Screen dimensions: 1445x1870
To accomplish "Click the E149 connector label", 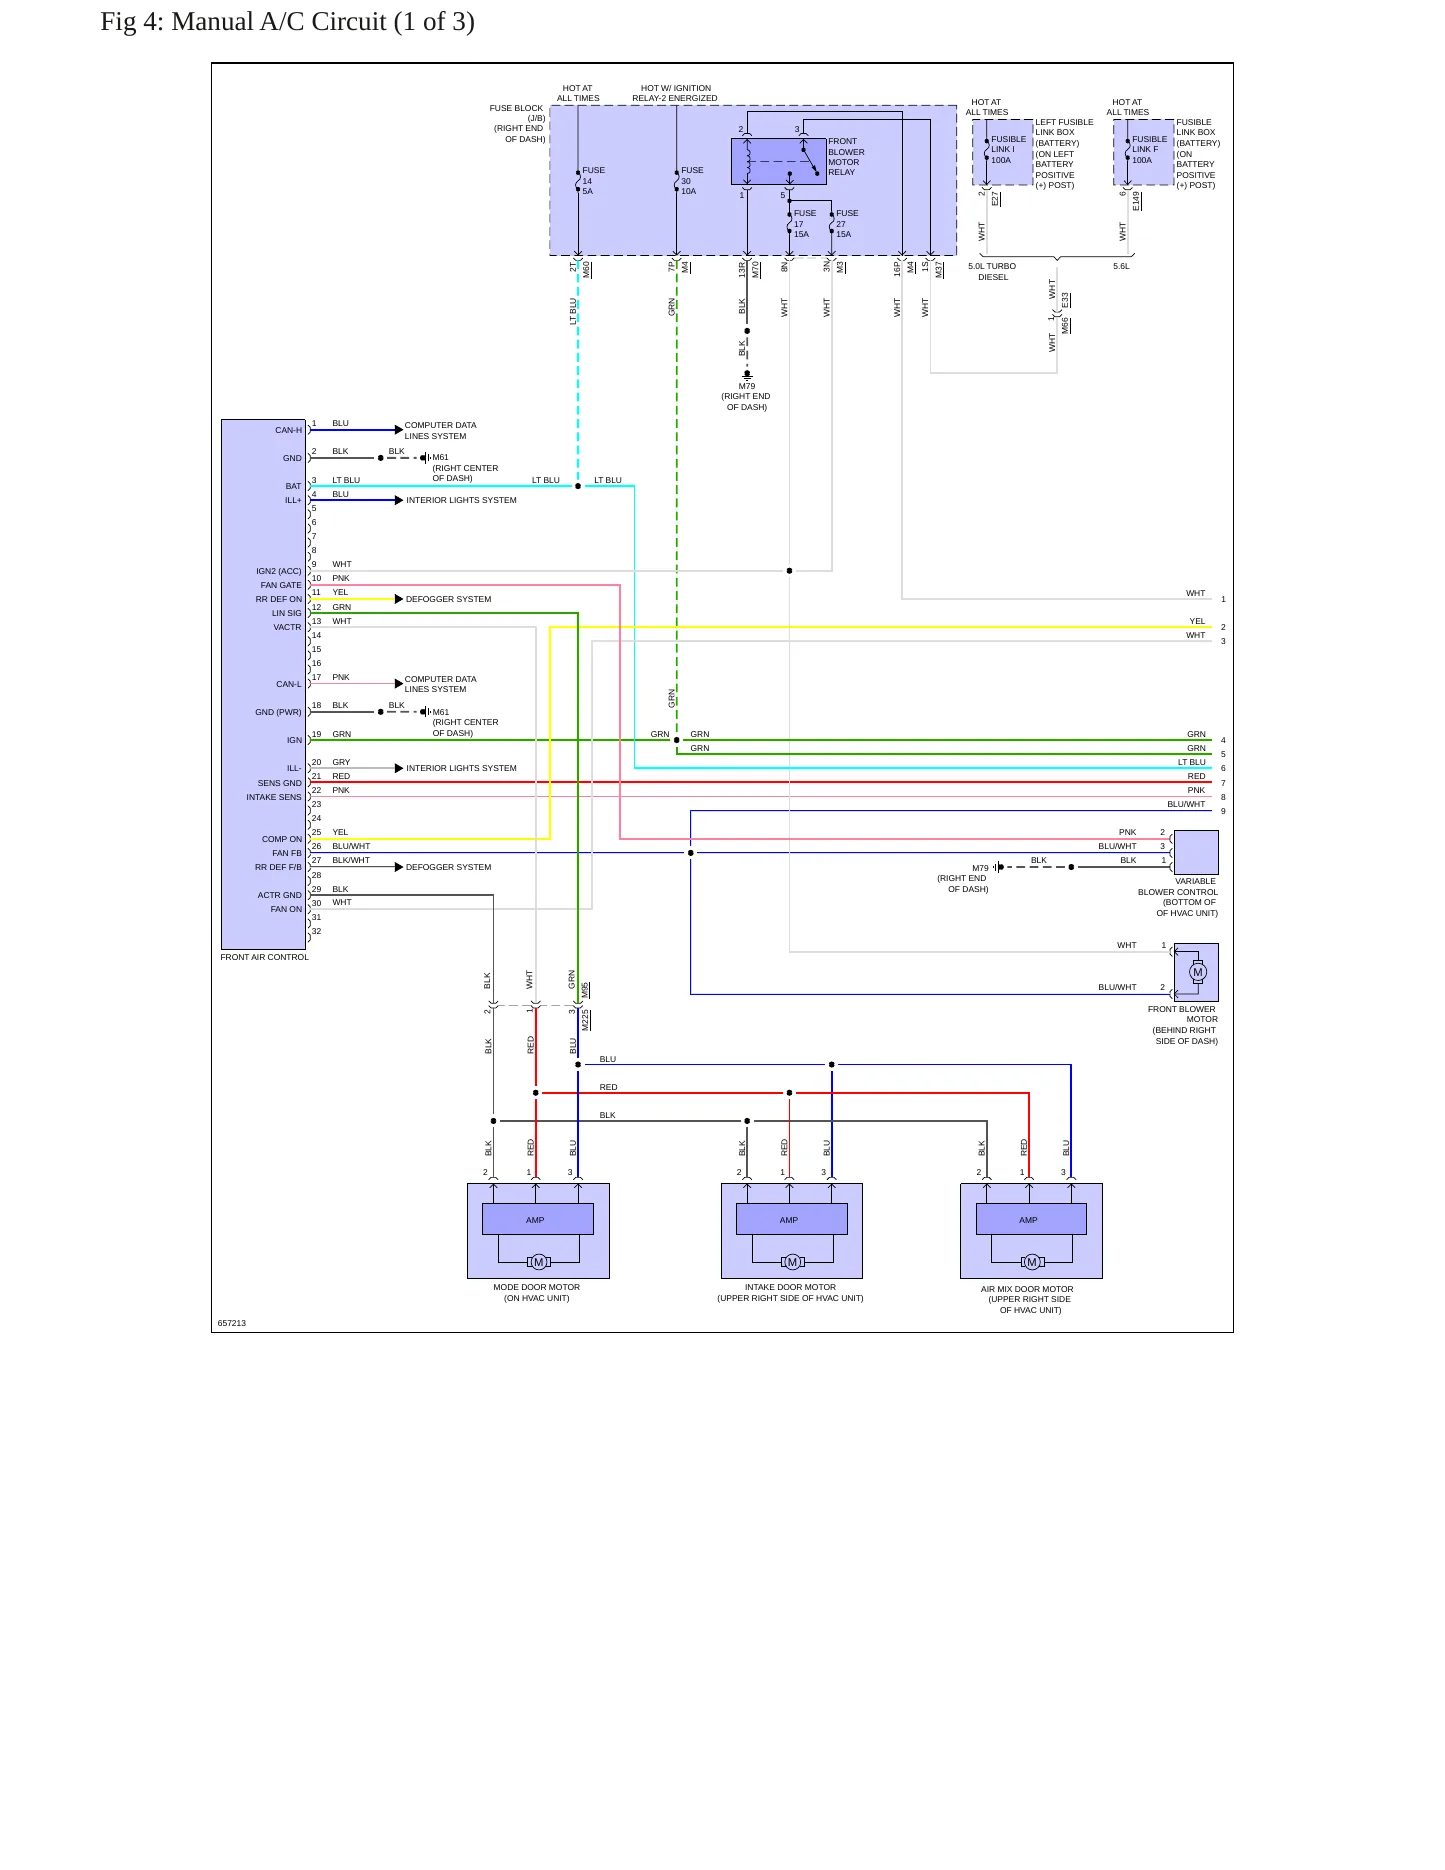I will tap(1136, 201).
